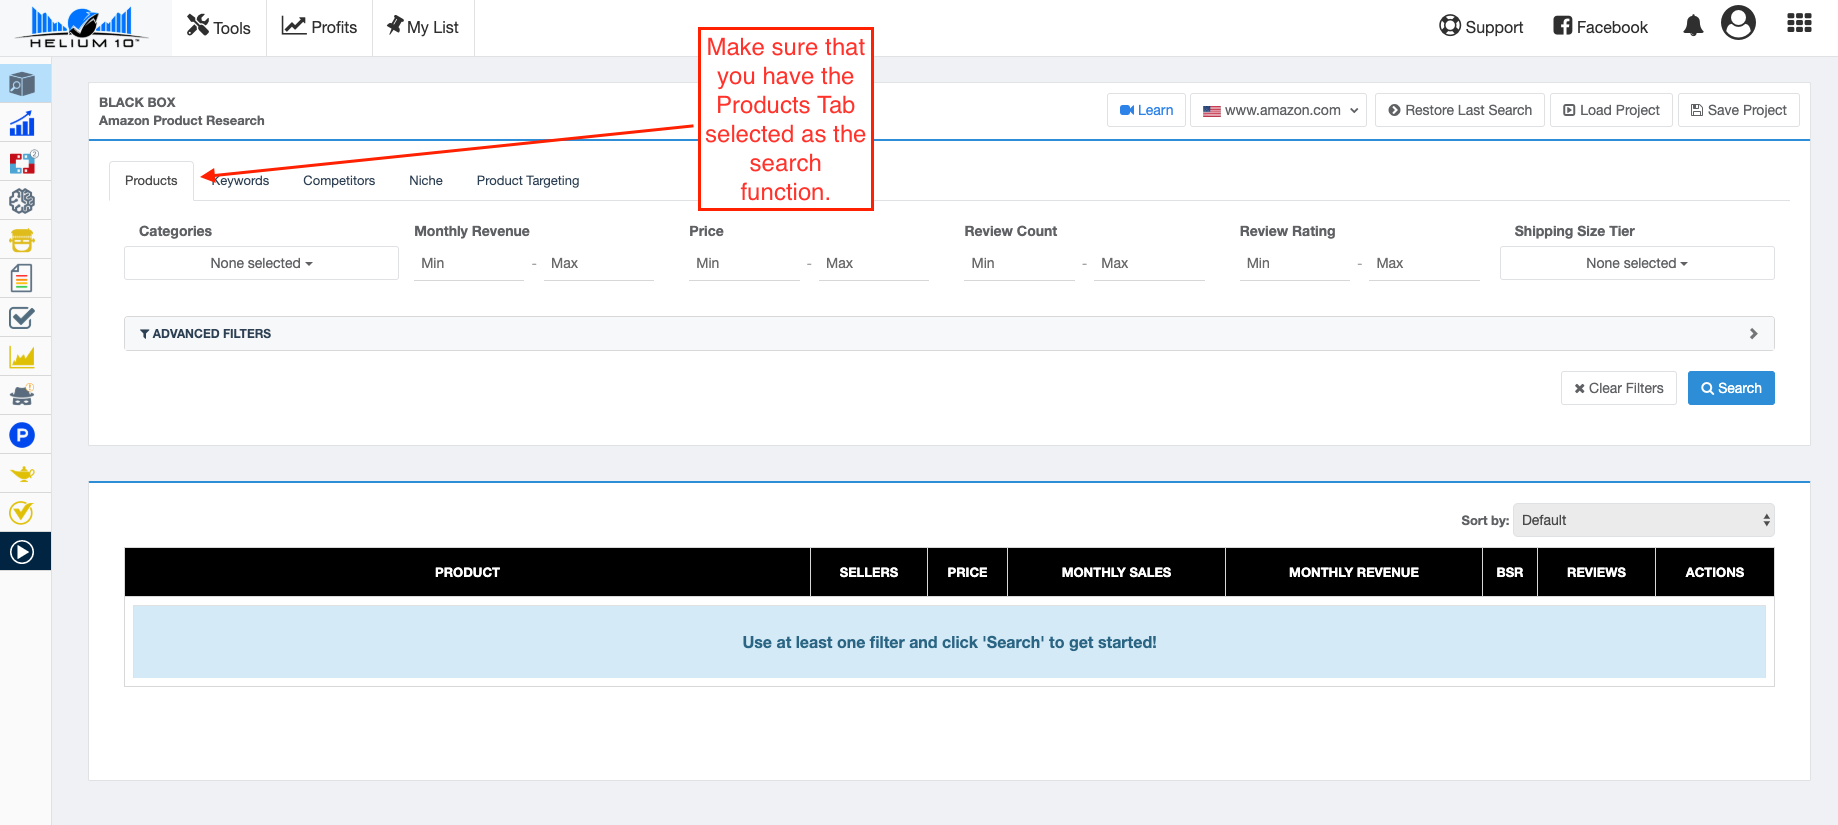Click the REVIEWS column header
The height and width of the screenshot is (825, 1838).
click(x=1596, y=572)
